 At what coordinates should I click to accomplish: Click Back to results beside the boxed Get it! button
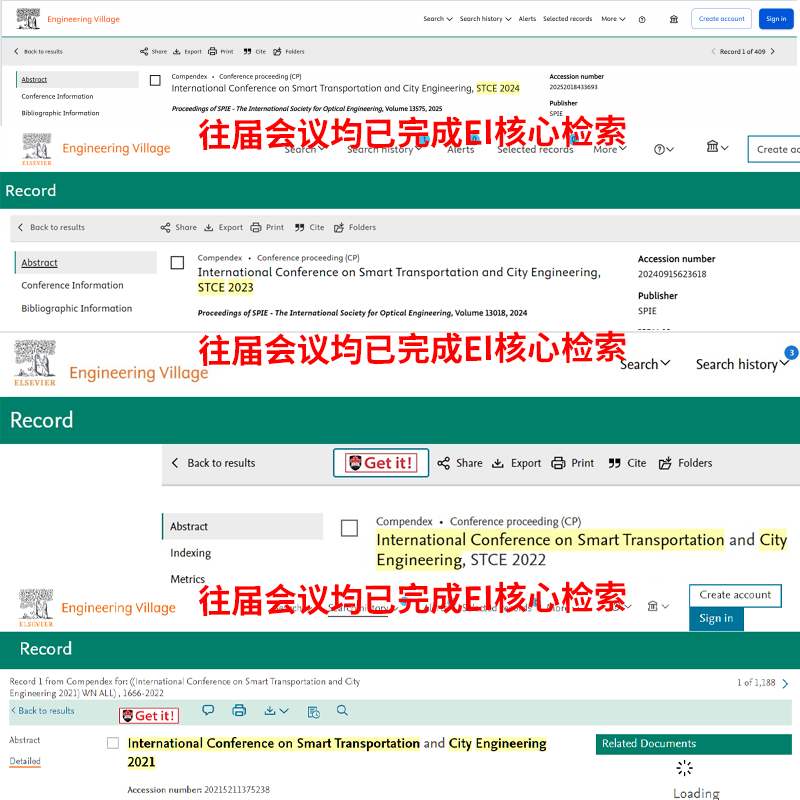tap(213, 463)
